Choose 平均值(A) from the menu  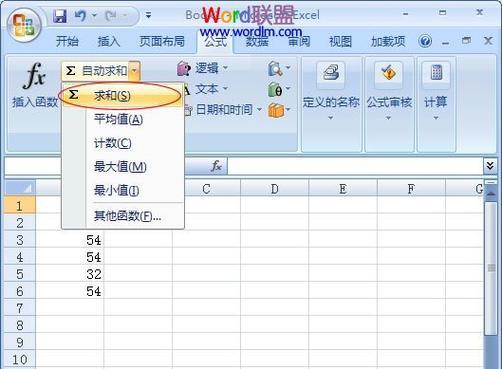(123, 119)
